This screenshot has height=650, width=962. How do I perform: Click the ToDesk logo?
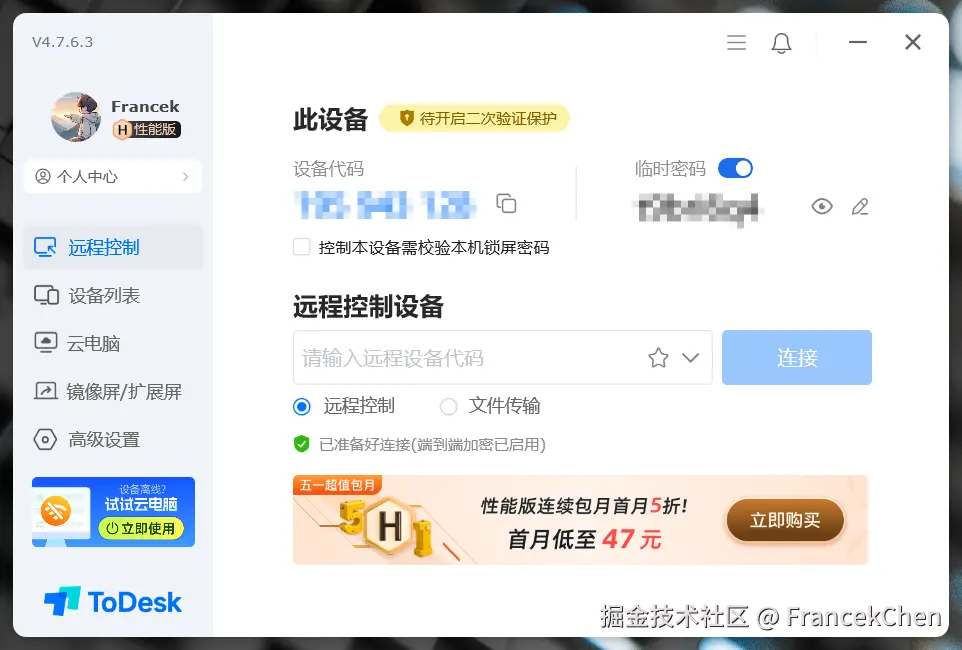tap(113, 602)
